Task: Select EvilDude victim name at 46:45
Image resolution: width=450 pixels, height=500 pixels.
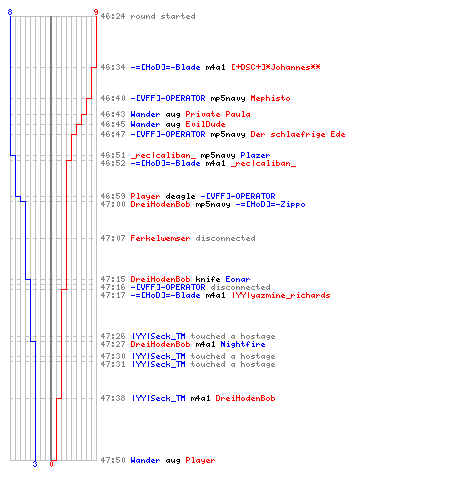Action: pyautogui.click(x=205, y=124)
